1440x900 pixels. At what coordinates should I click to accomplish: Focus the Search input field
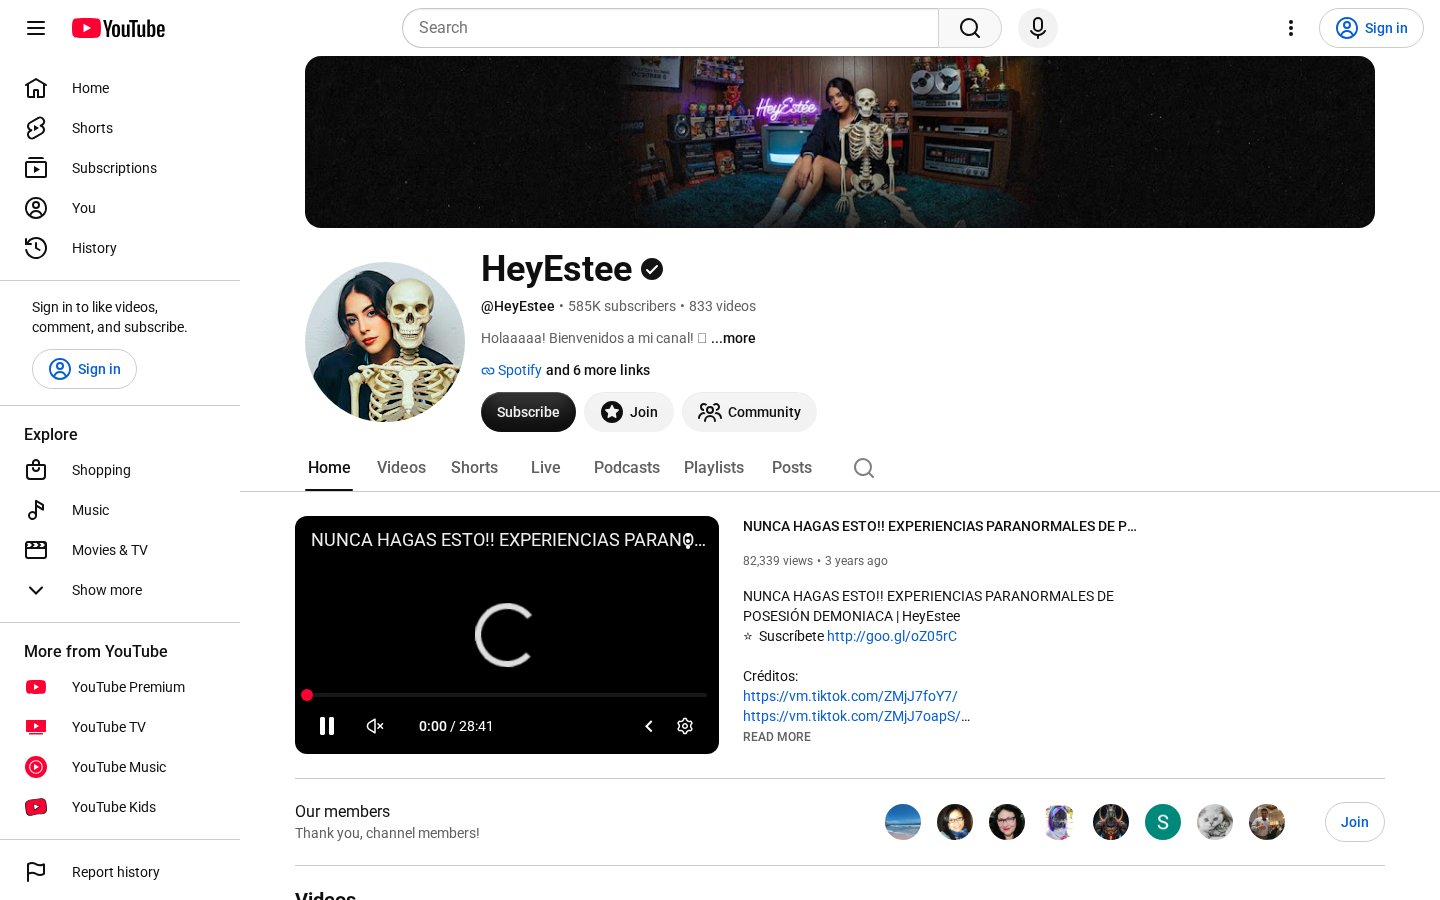click(x=670, y=28)
